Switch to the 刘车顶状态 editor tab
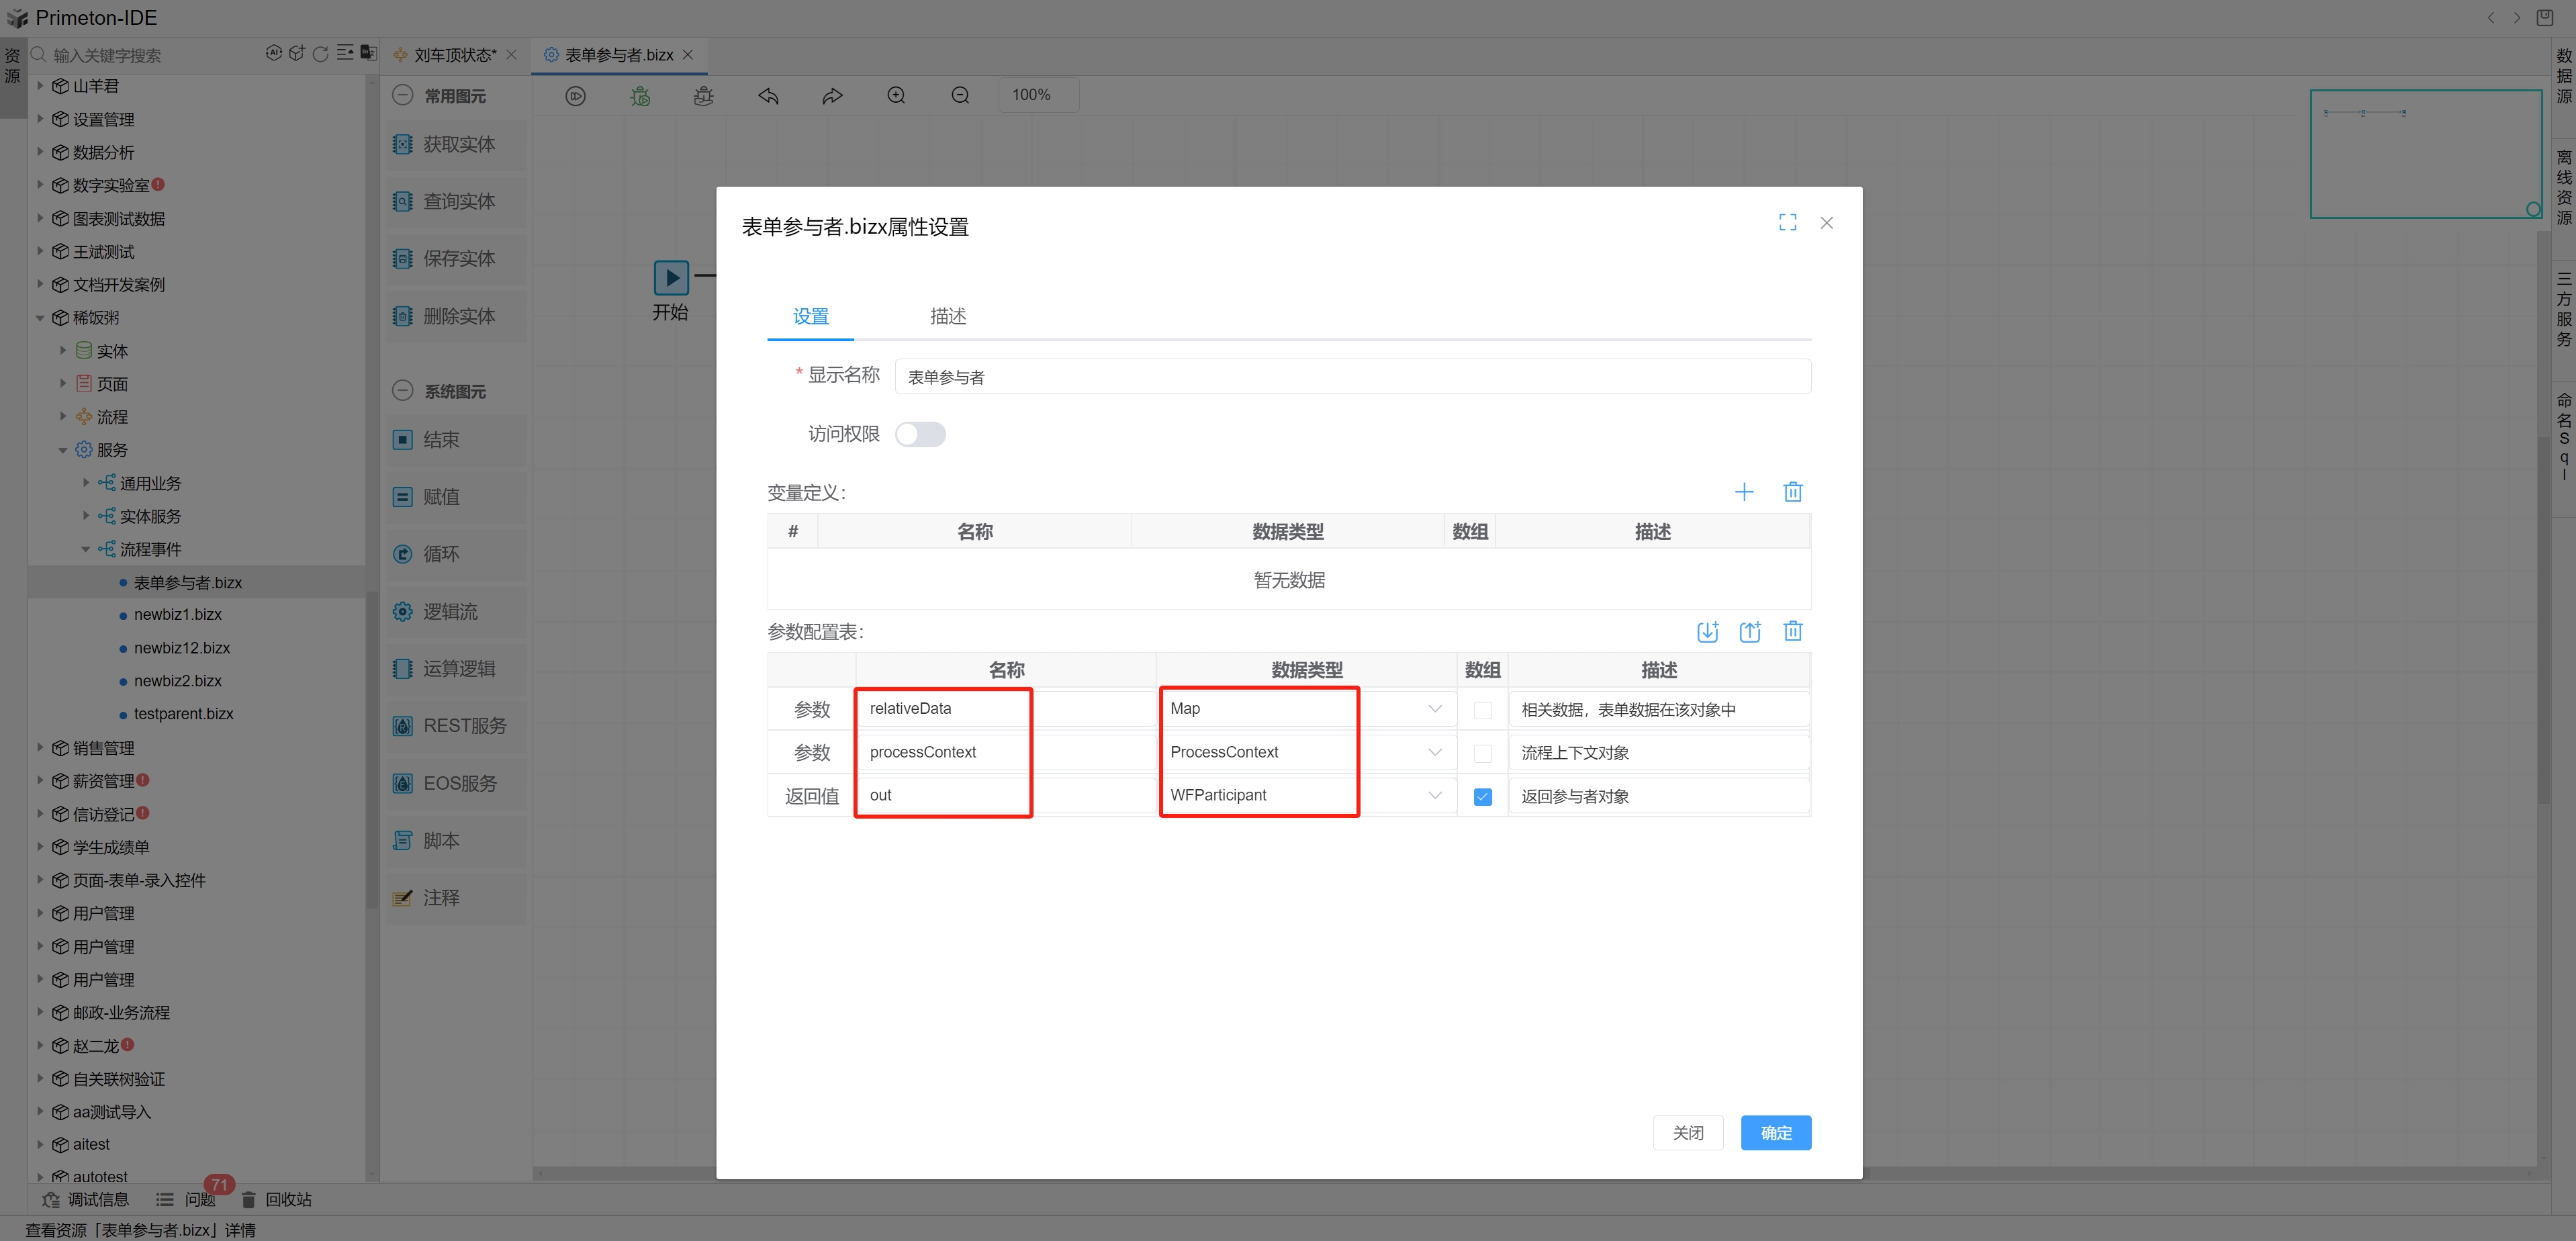Screen dimensions: 2576x1241 click(454, 55)
